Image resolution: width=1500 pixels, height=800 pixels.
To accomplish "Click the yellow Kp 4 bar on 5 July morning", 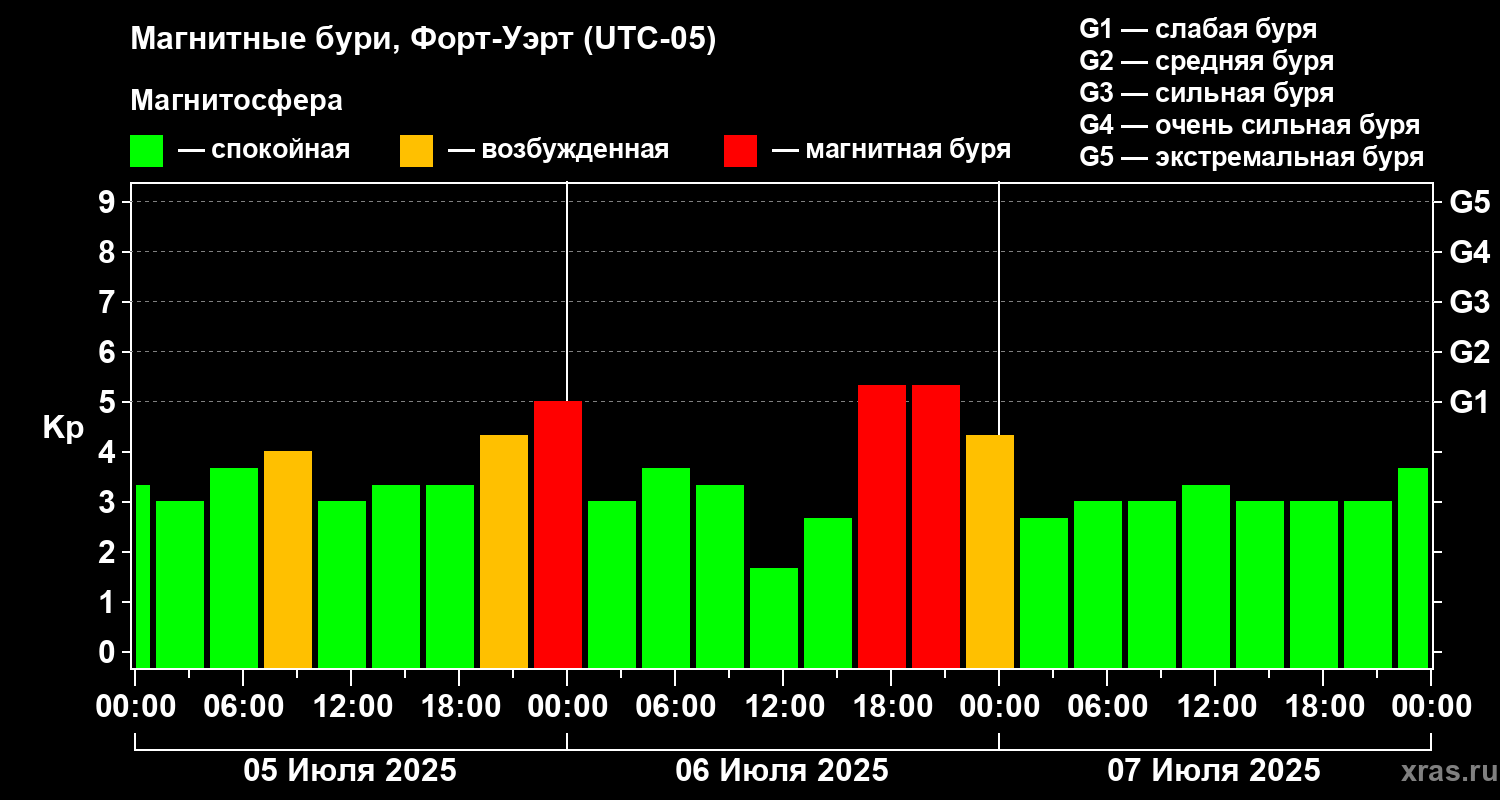I will tap(288, 559).
